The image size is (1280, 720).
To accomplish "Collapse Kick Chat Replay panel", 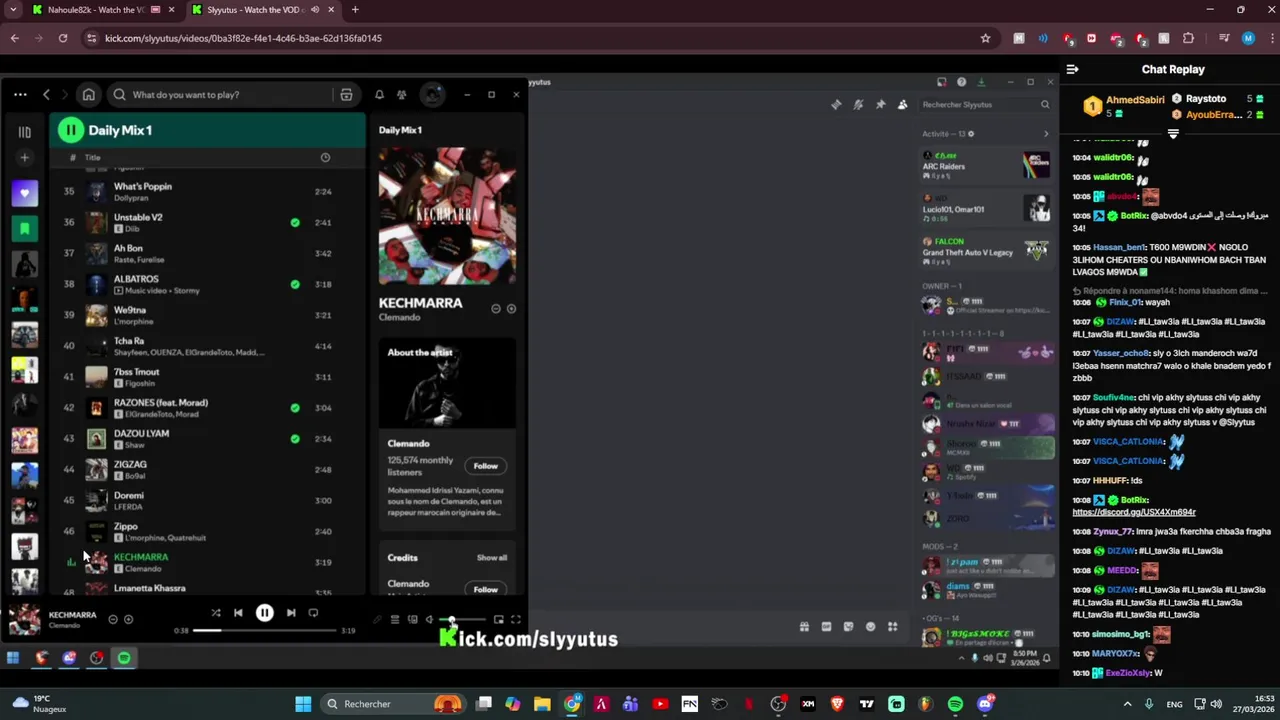I will pos(1072,69).
